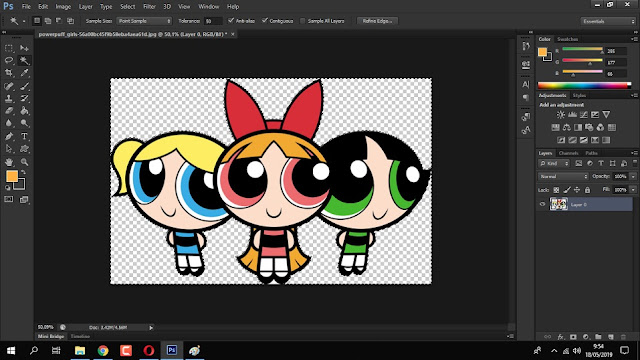Open the Opacity slider dropdown arrow
The width and height of the screenshot is (640, 360).
tap(633, 176)
